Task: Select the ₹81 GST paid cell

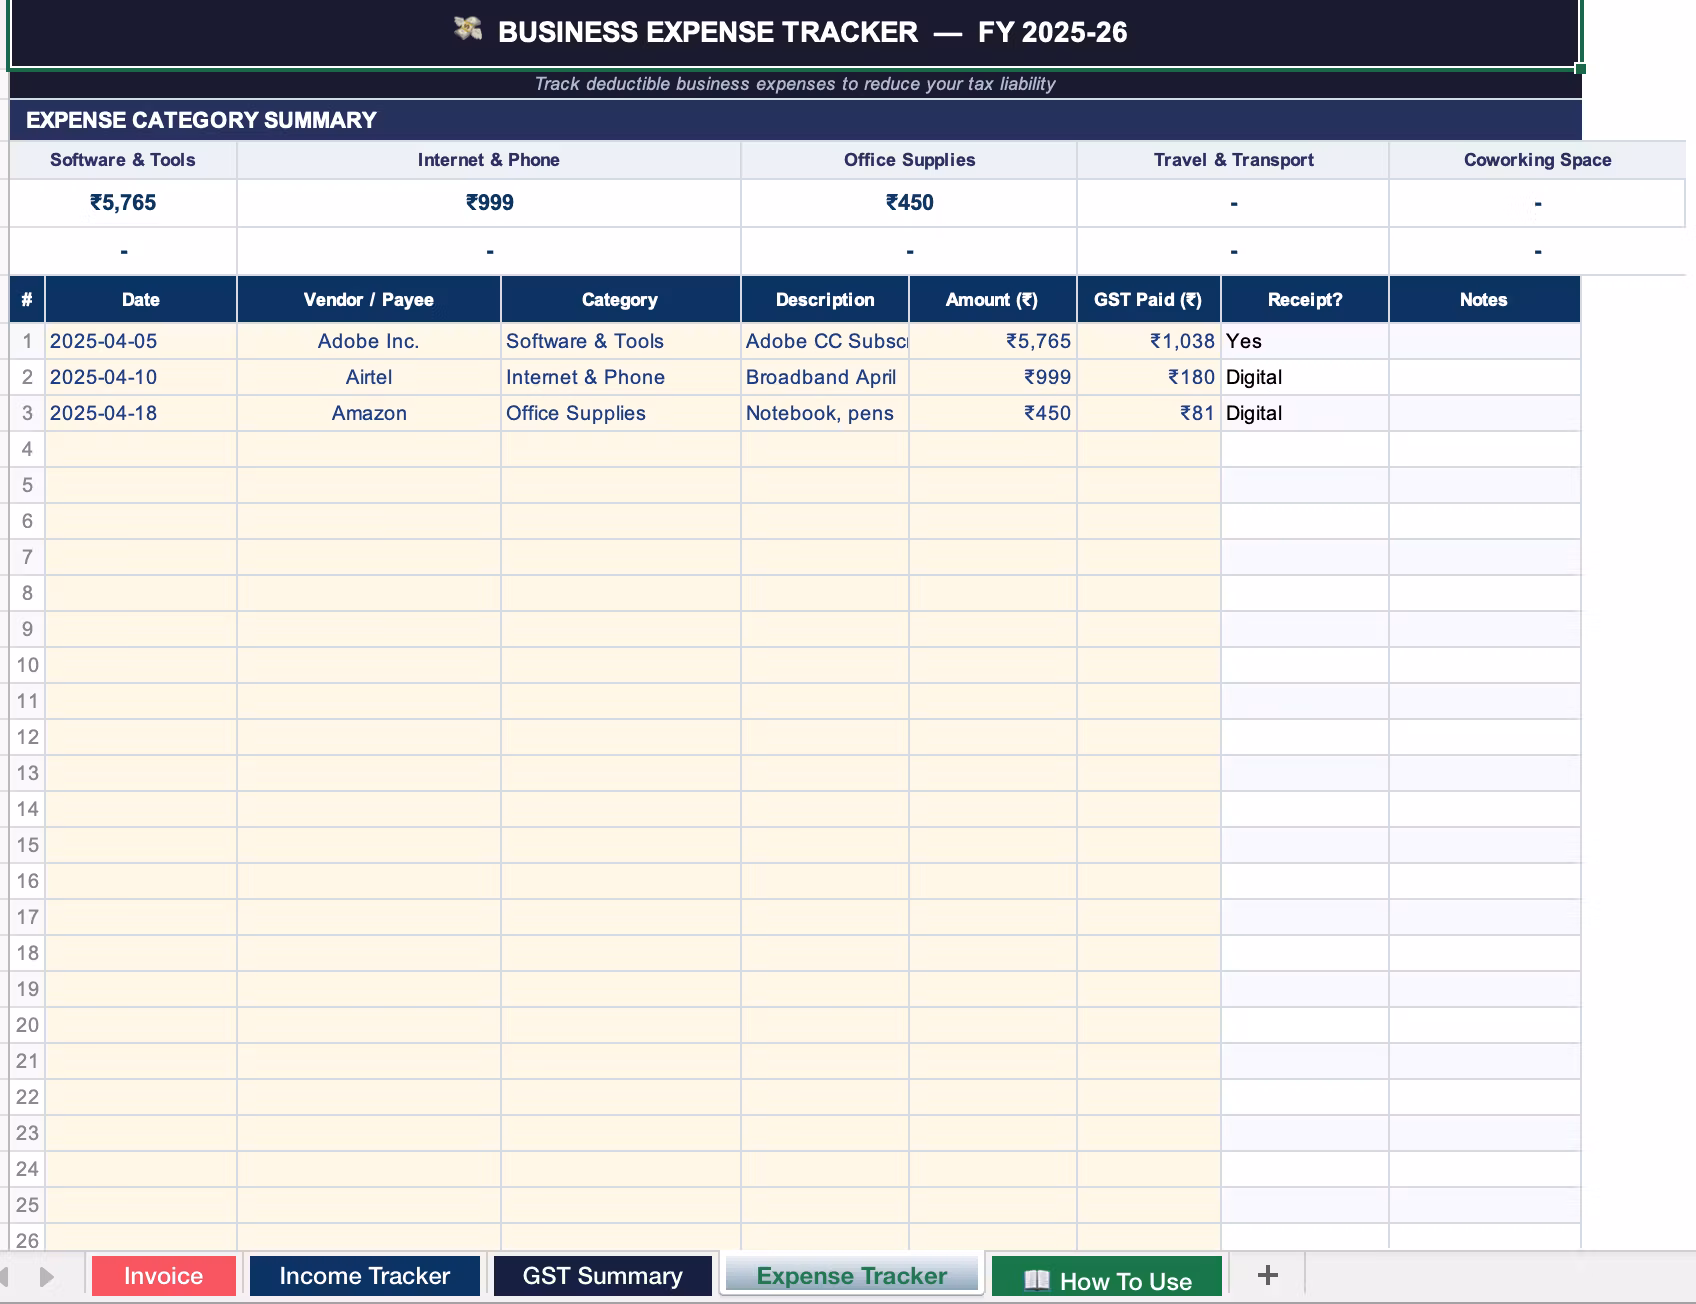Action: click(x=1149, y=413)
